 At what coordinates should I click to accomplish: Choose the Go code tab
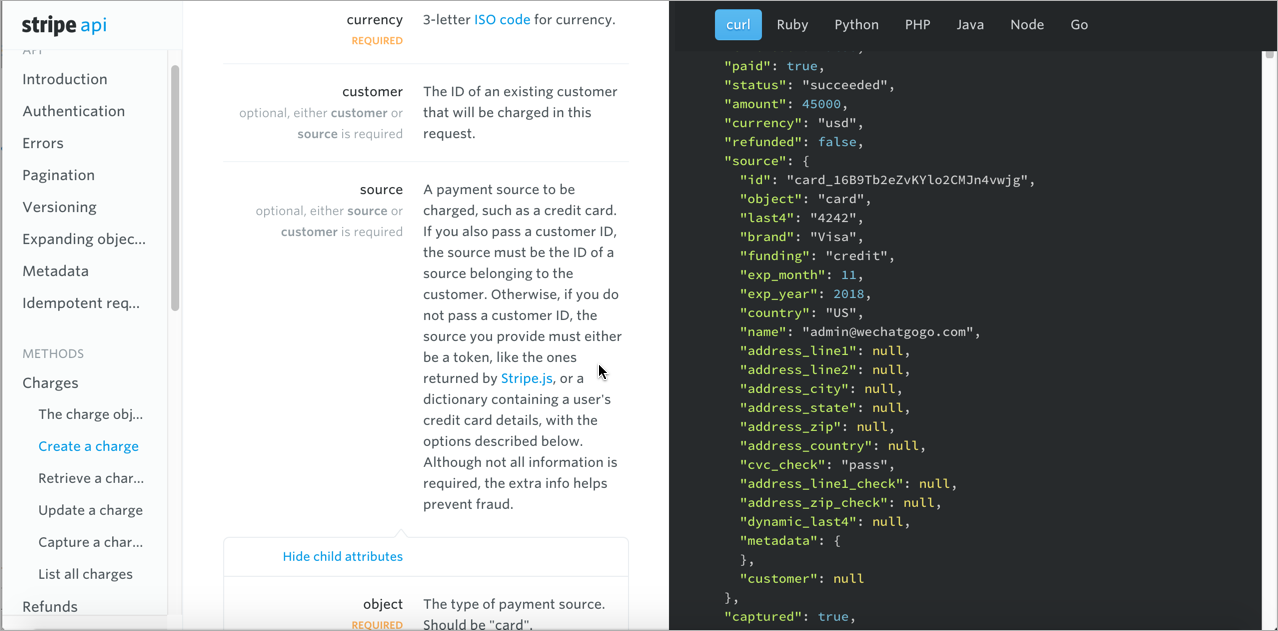click(x=1079, y=25)
